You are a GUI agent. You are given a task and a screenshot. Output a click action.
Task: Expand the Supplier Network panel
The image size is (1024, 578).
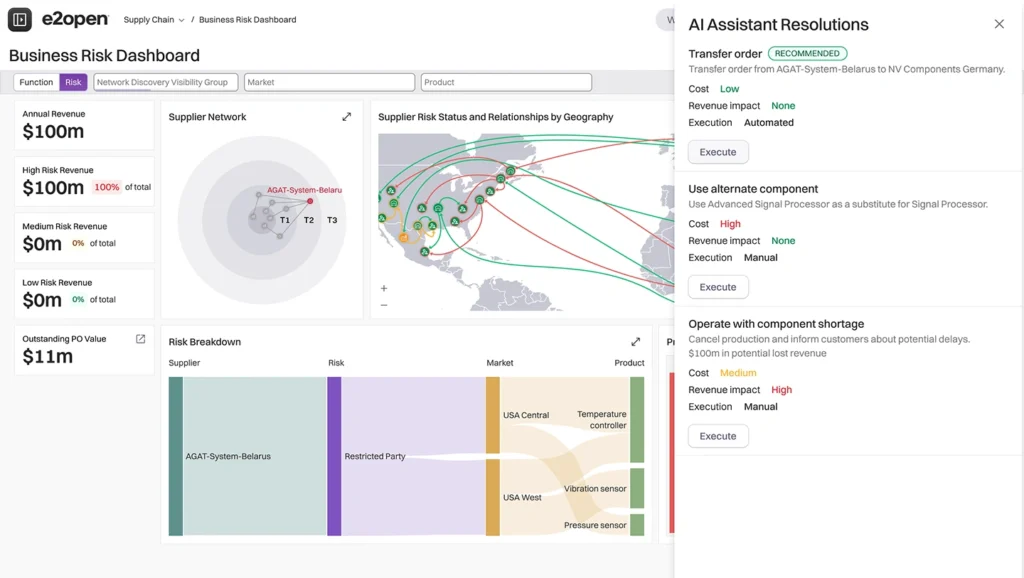coord(346,117)
